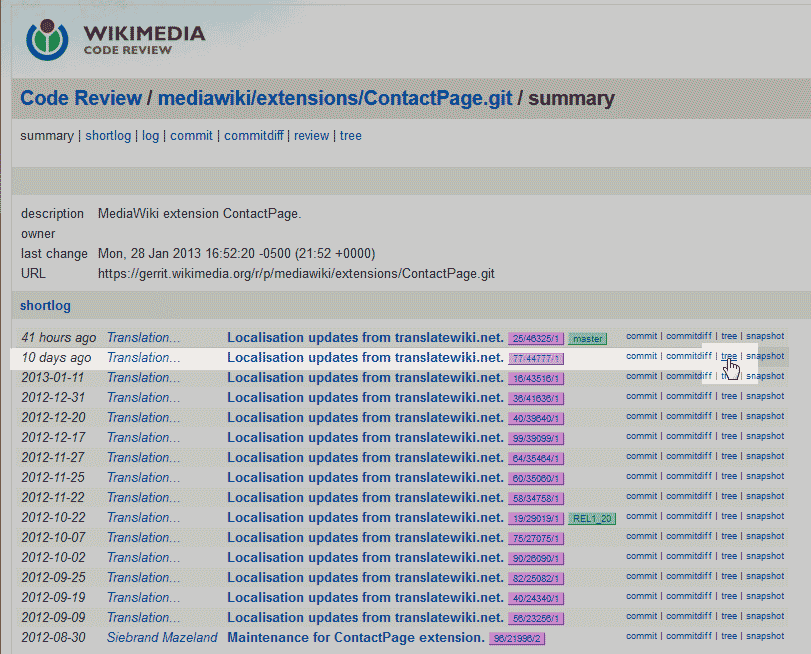Click the master branch tag
This screenshot has width=811, height=654.
click(x=588, y=339)
